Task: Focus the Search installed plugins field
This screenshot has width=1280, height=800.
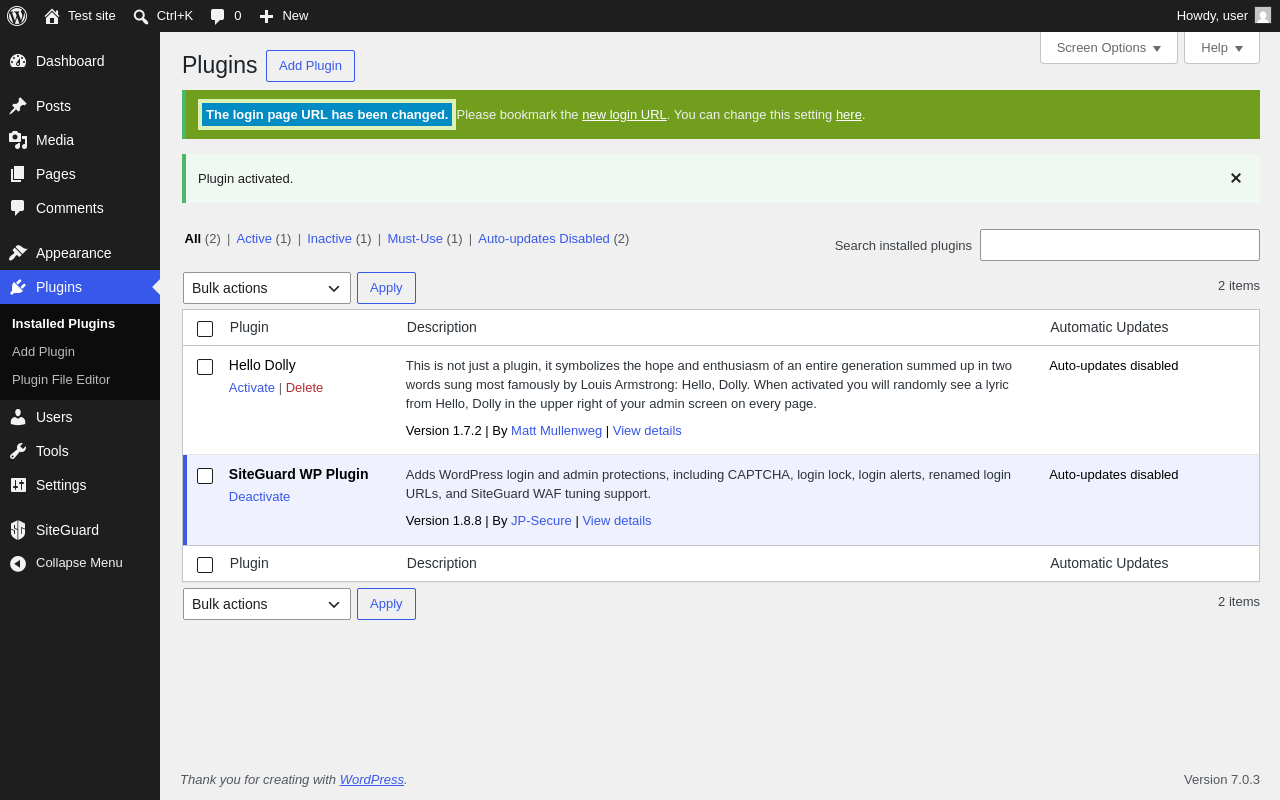Action: click(1120, 245)
